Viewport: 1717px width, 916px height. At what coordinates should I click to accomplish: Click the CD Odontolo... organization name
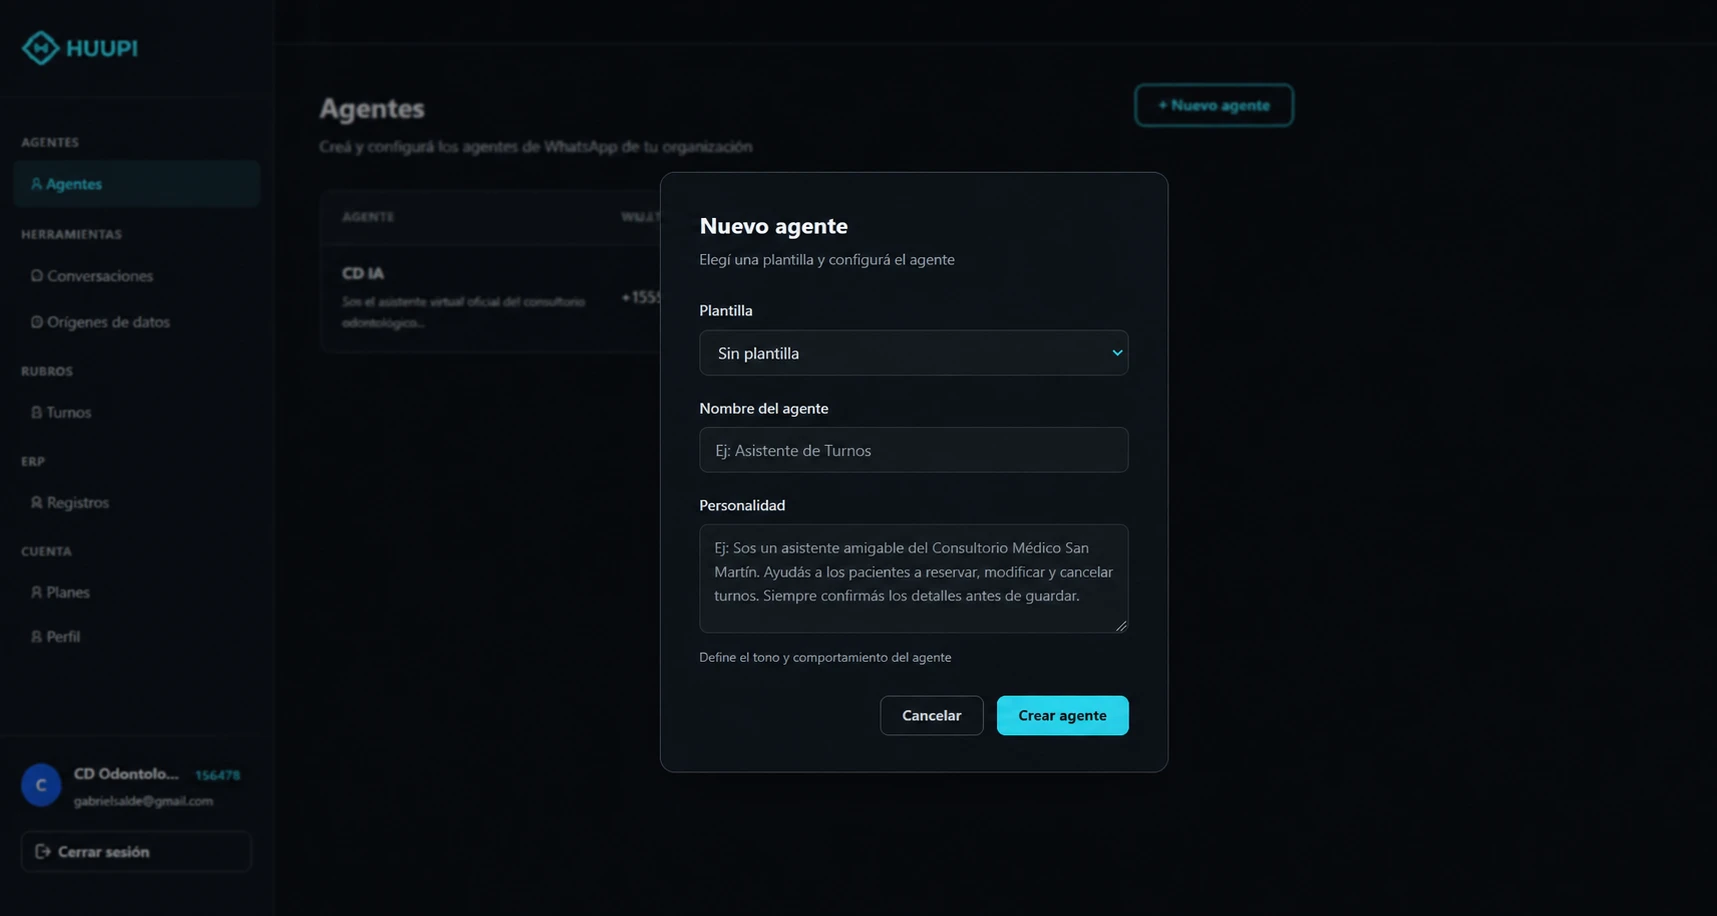tap(126, 774)
